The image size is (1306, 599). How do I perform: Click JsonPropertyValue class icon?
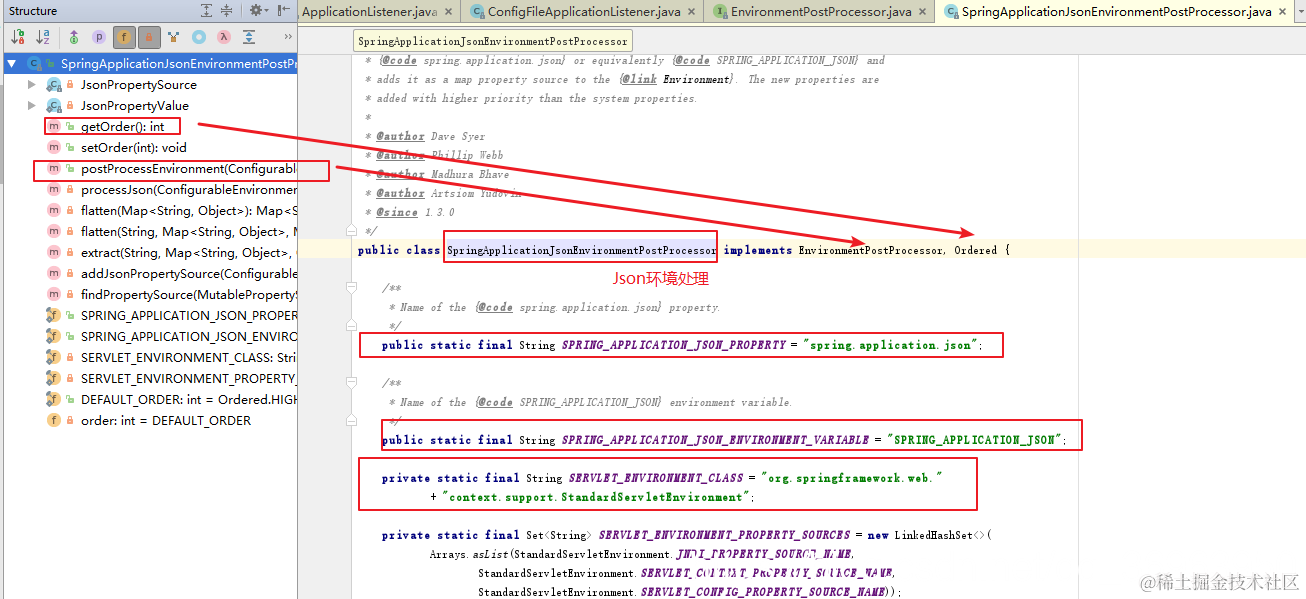[54, 106]
